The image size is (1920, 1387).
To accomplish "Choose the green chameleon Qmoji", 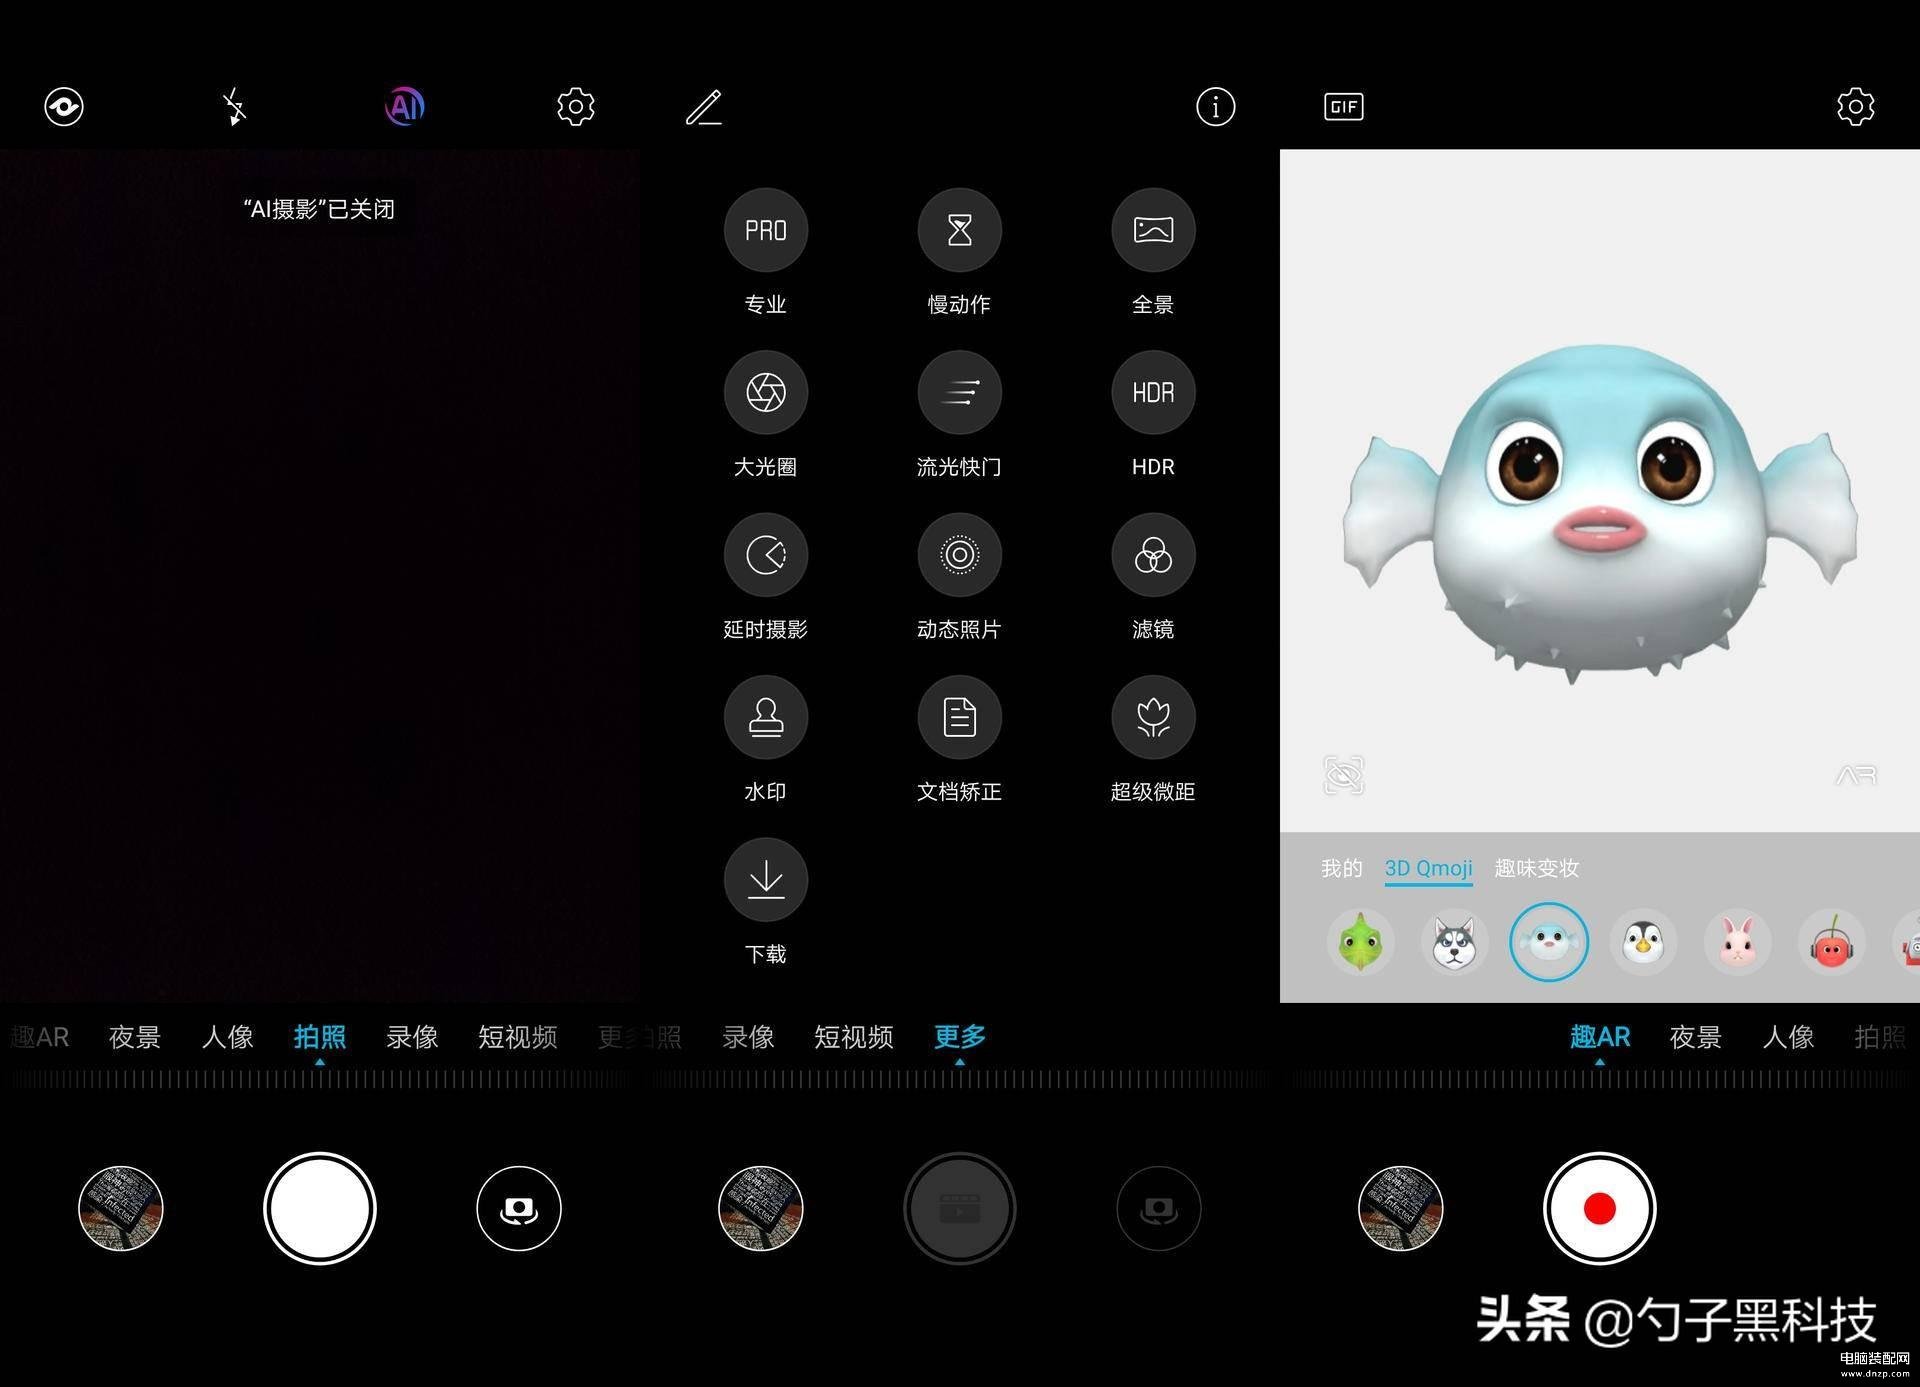I will coord(1360,942).
